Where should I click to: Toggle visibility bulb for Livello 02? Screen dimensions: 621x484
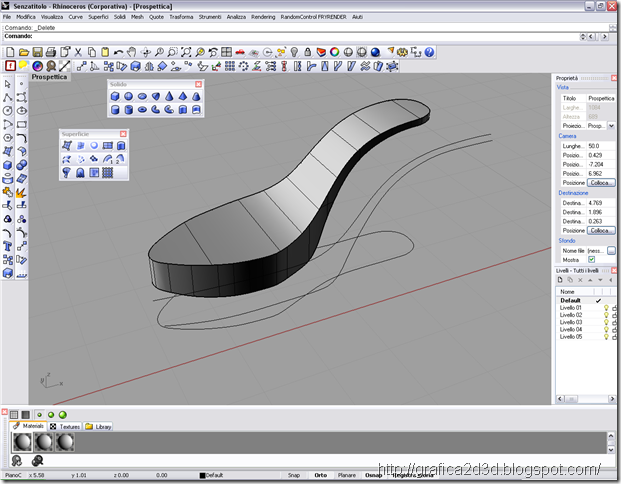[x=606, y=315]
